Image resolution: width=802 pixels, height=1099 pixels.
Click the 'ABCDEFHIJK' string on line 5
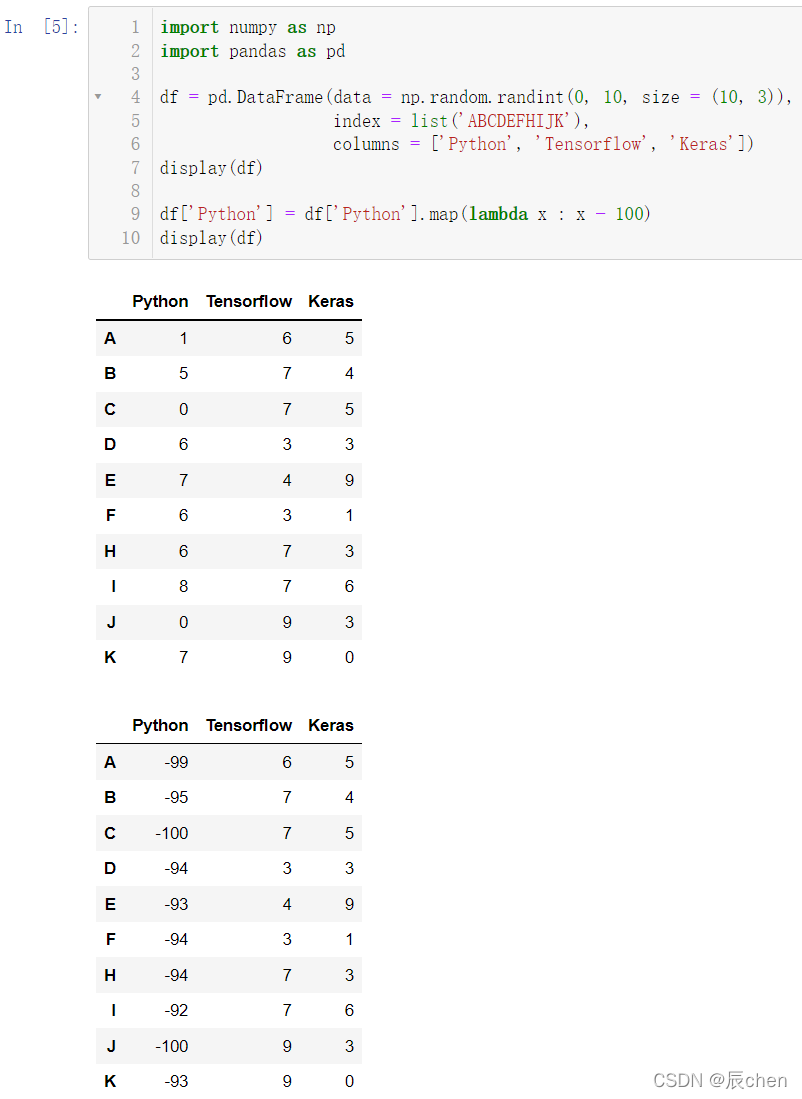click(x=516, y=121)
